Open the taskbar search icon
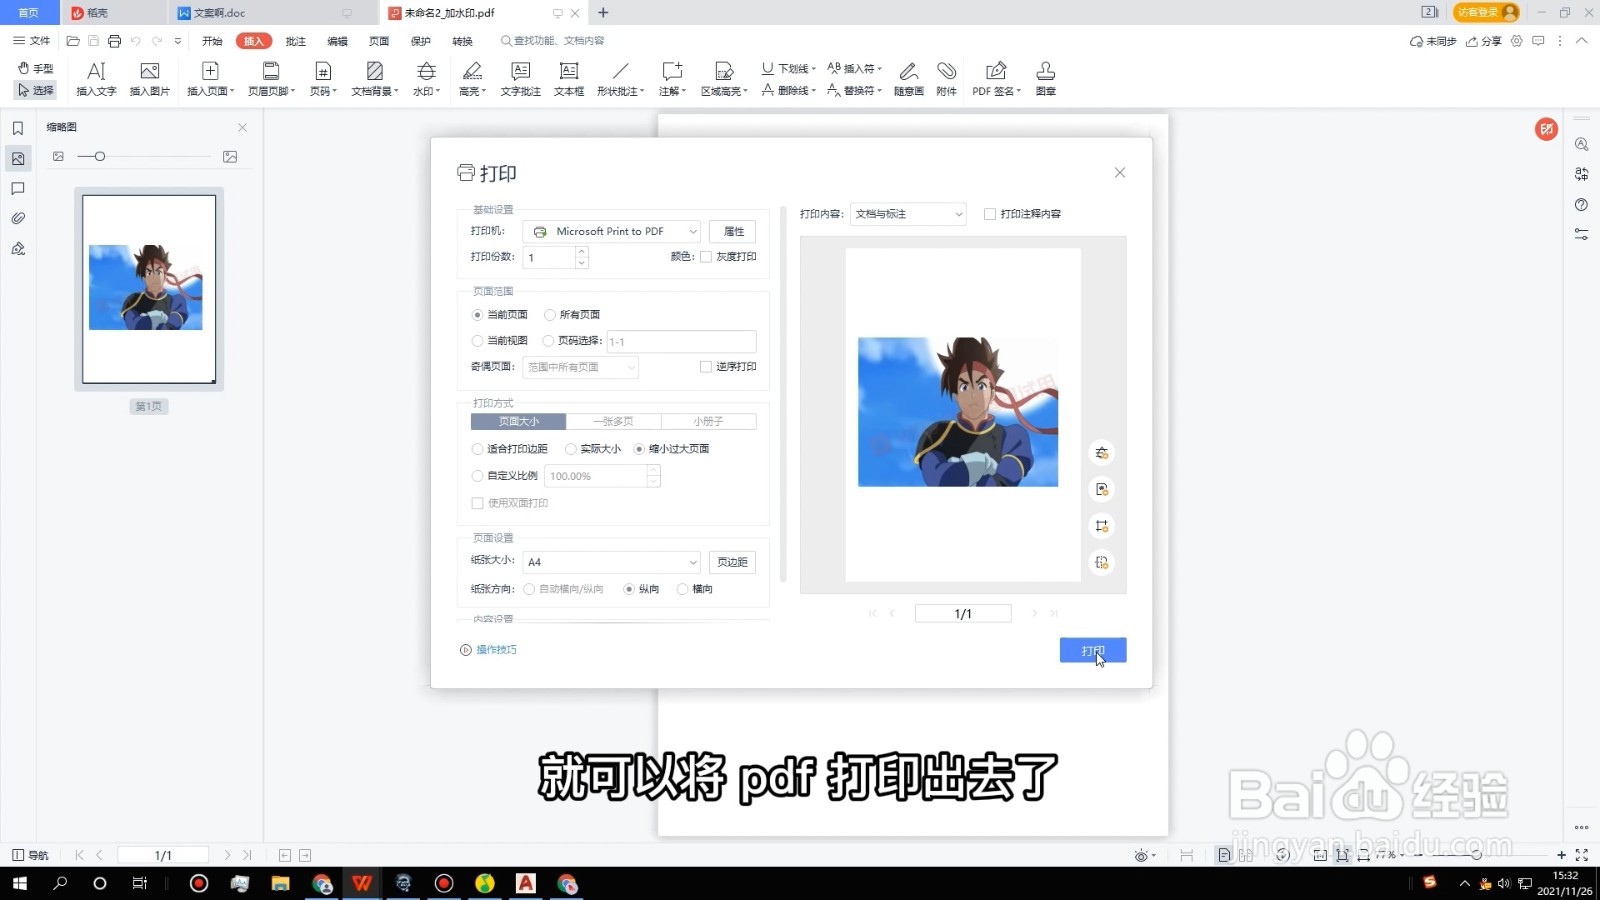The image size is (1600, 900). tap(60, 883)
